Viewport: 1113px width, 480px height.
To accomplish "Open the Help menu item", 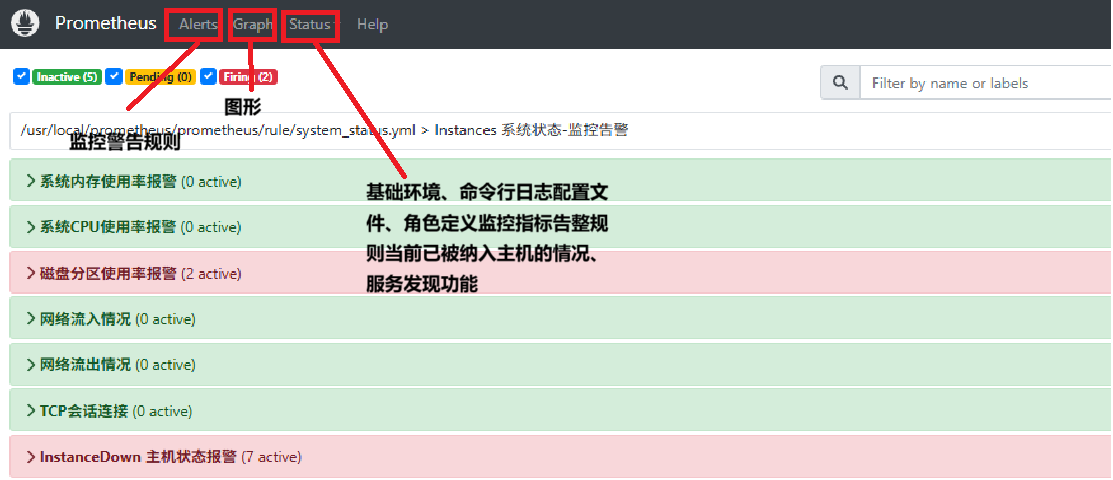I will click(x=372, y=24).
